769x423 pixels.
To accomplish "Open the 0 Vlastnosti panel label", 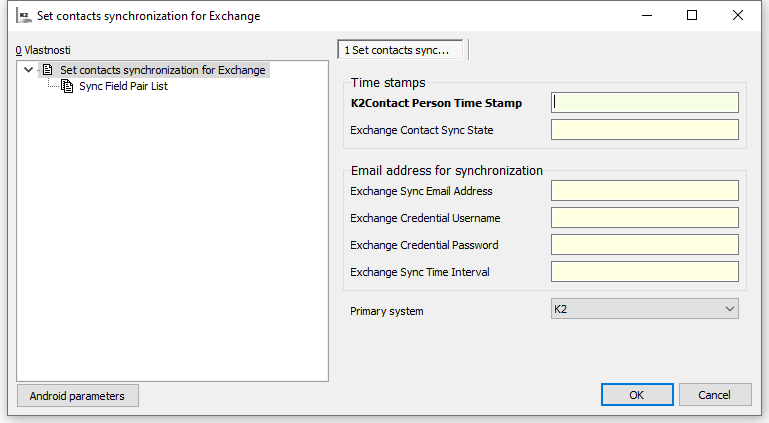I will click(43, 49).
